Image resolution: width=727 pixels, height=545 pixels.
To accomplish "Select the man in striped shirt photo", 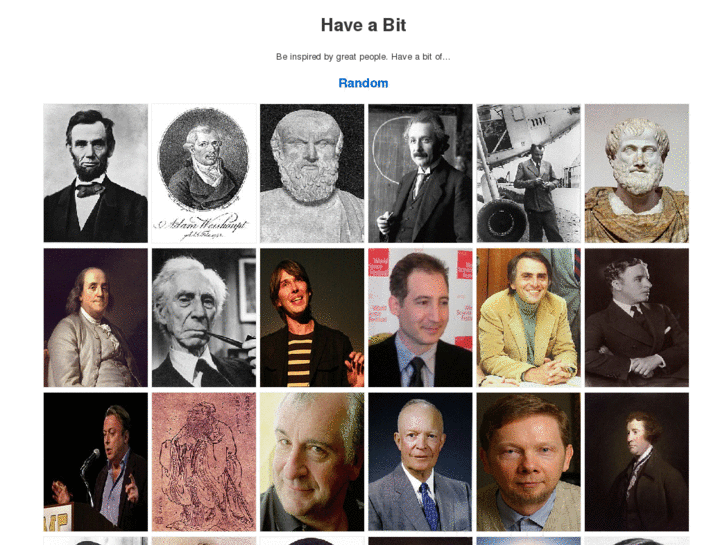I will click(x=312, y=317).
